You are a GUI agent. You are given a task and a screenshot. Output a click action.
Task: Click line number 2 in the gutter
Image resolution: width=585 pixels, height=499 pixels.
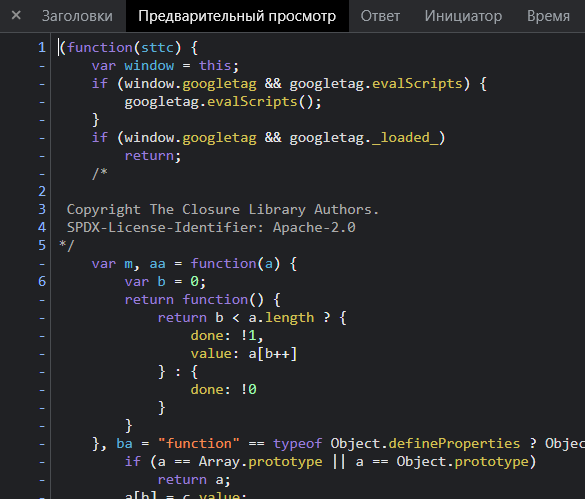42,191
